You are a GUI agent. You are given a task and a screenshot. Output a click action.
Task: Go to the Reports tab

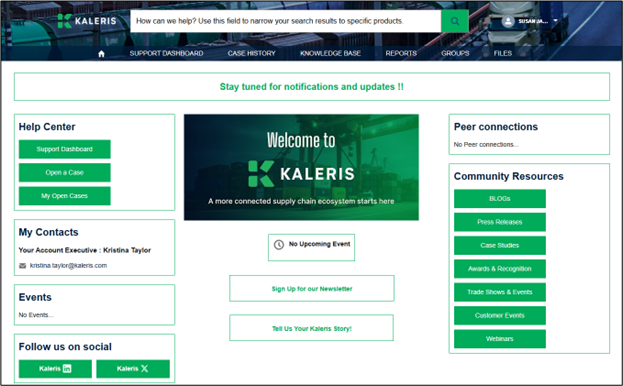point(401,53)
